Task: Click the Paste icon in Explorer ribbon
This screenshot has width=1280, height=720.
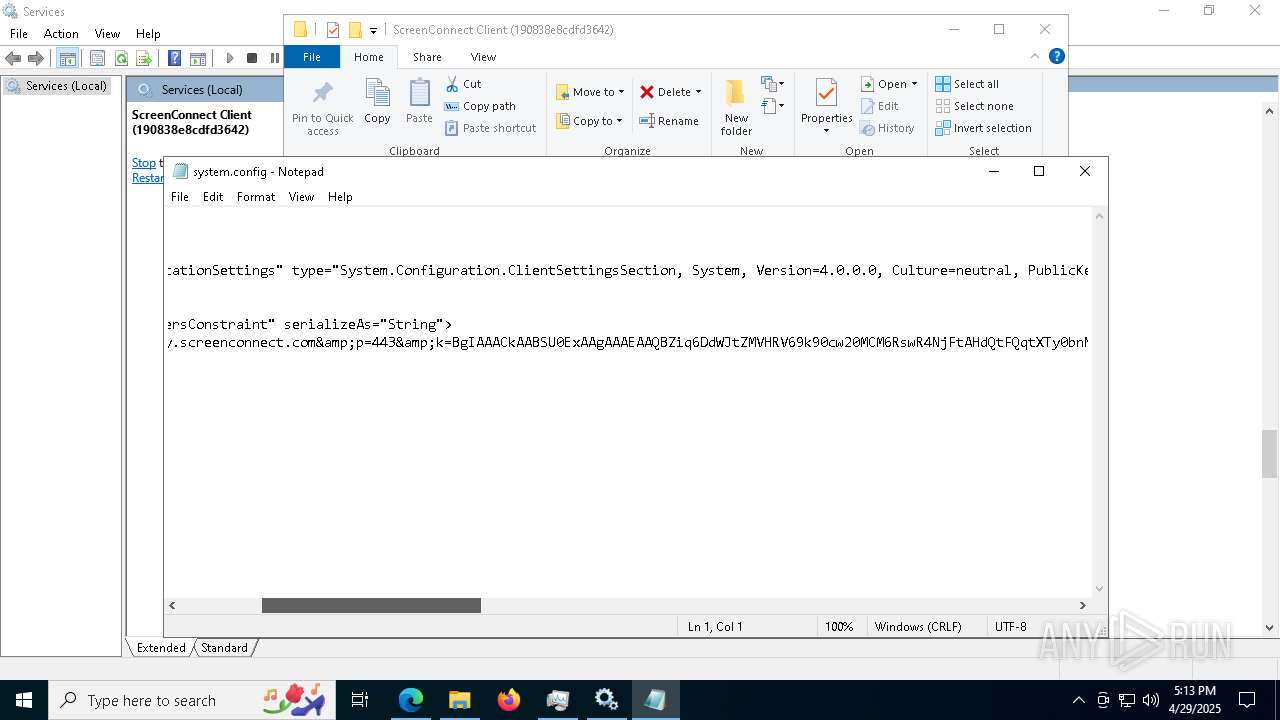Action: click(x=419, y=102)
